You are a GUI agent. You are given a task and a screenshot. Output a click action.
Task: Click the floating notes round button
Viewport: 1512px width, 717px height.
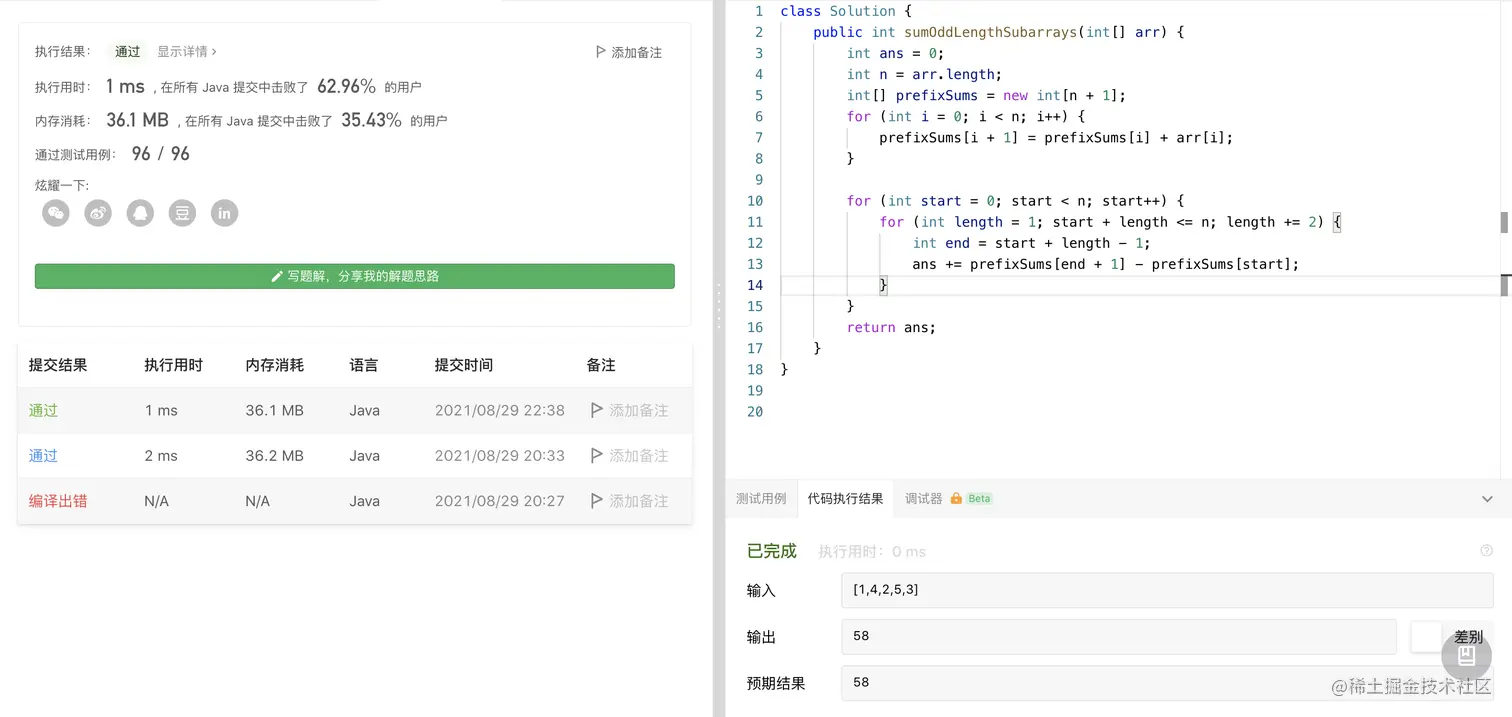1467,656
